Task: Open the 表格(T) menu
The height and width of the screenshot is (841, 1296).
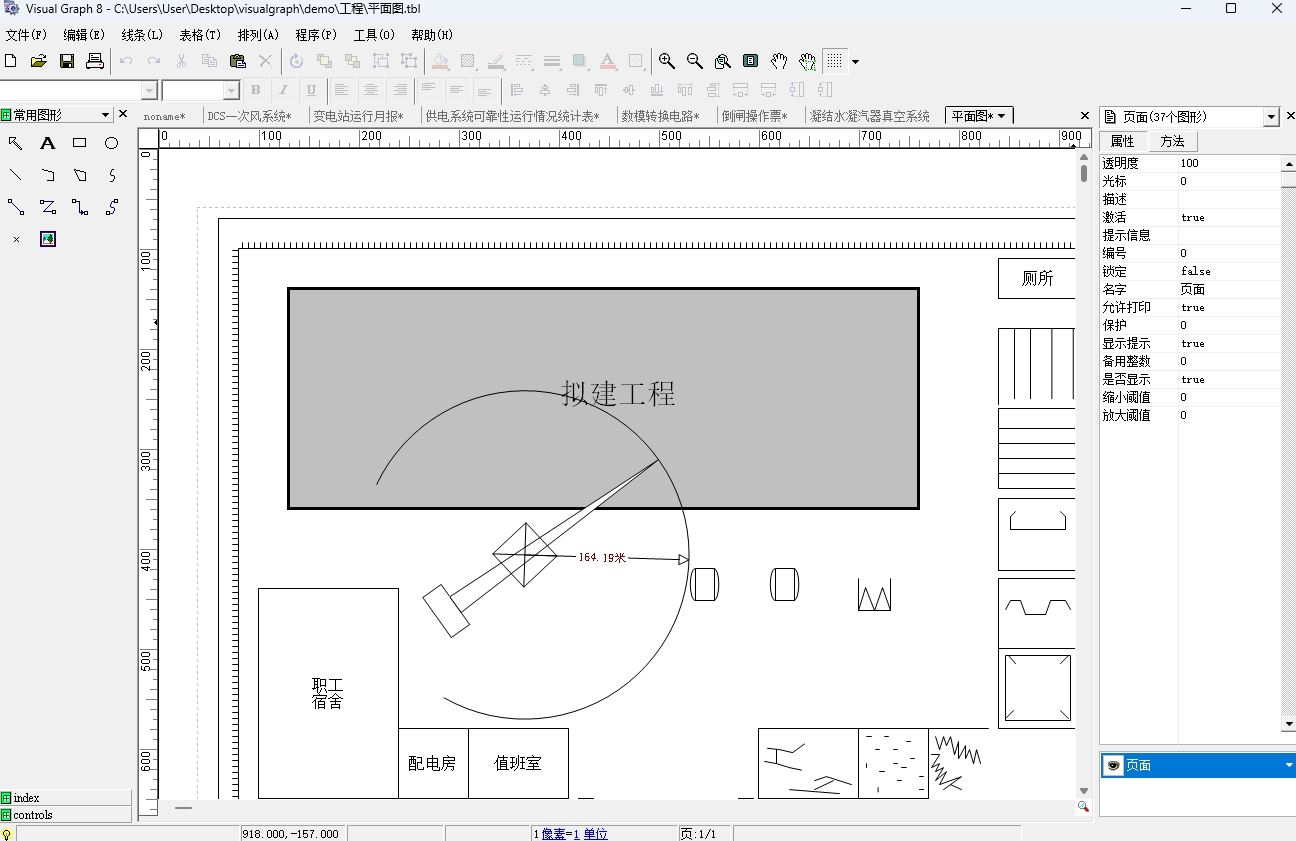Action: pyautogui.click(x=200, y=35)
